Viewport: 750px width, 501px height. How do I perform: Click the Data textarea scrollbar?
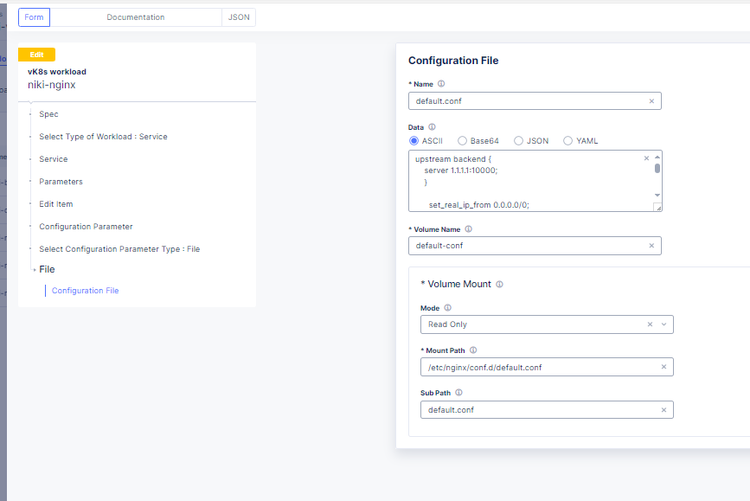(x=657, y=168)
